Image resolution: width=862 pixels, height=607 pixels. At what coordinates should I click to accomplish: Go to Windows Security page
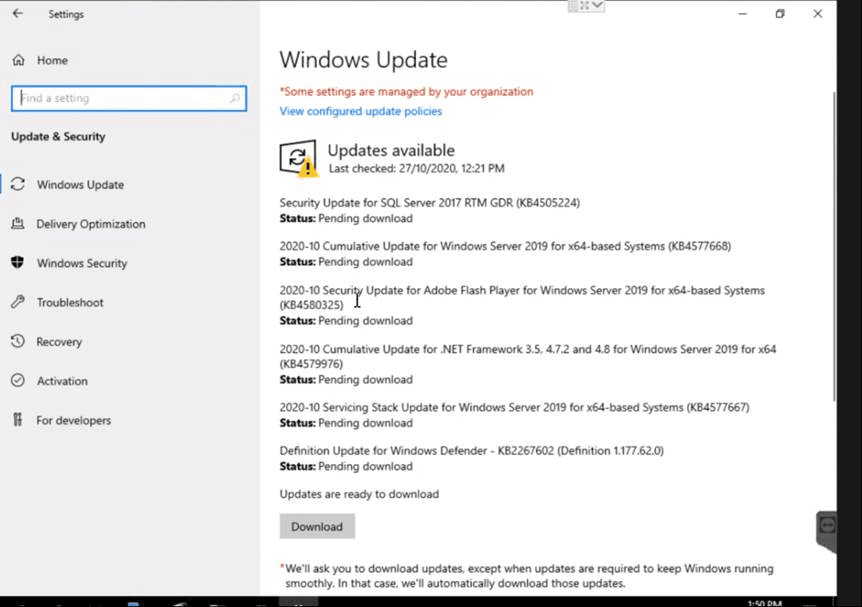coord(82,263)
